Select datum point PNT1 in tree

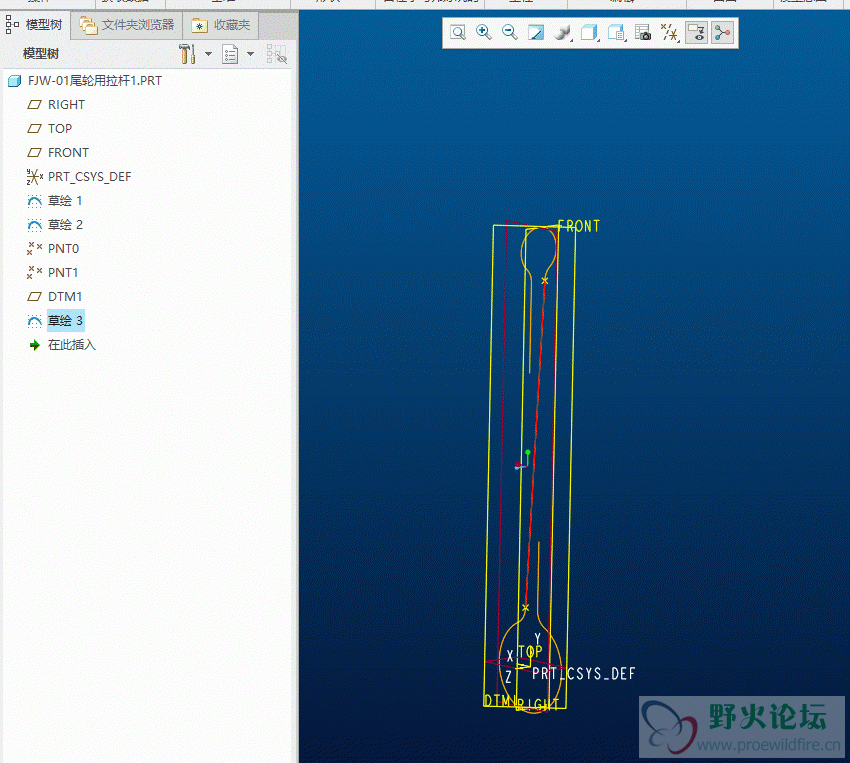[x=53, y=273]
